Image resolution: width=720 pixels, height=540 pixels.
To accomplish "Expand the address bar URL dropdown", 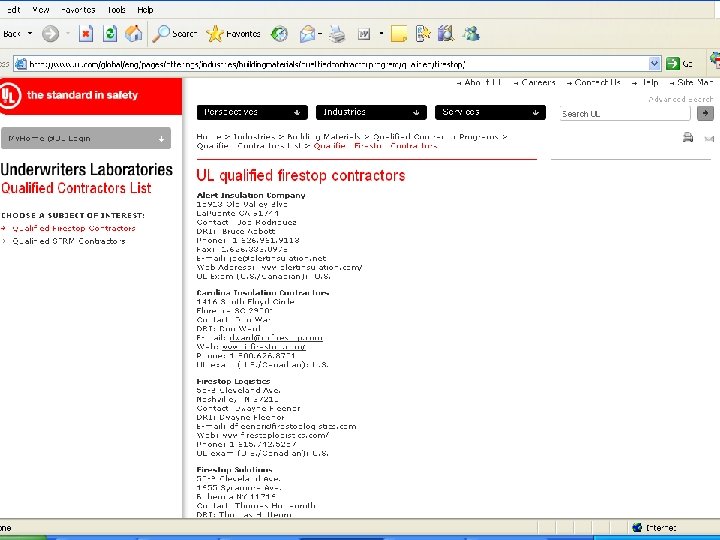I will pyautogui.click(x=654, y=63).
